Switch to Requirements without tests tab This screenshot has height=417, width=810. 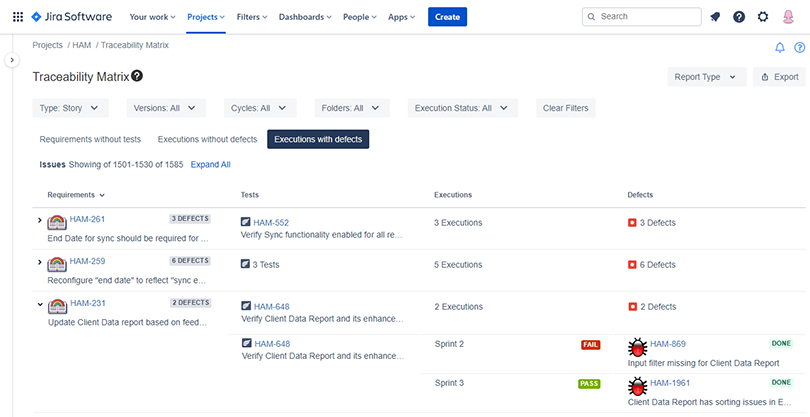(x=89, y=139)
